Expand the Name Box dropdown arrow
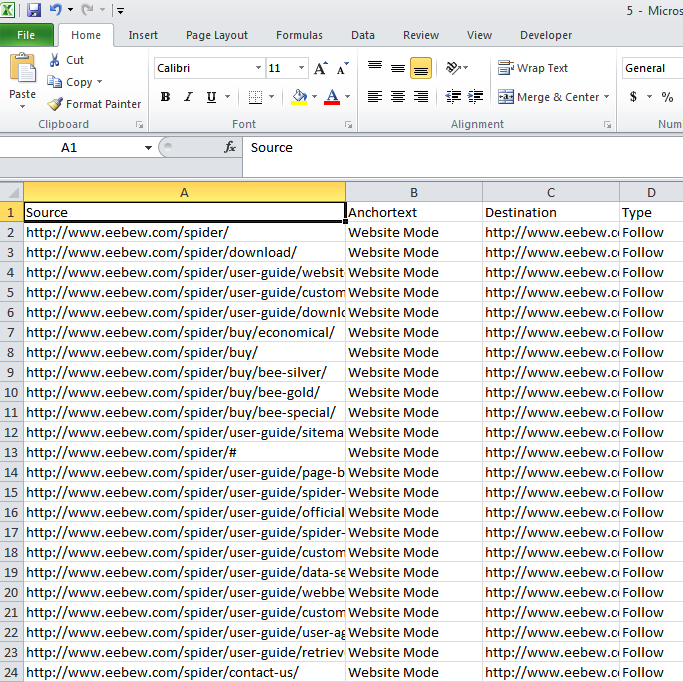Image resolution: width=683 pixels, height=682 pixels. pyautogui.click(x=148, y=148)
